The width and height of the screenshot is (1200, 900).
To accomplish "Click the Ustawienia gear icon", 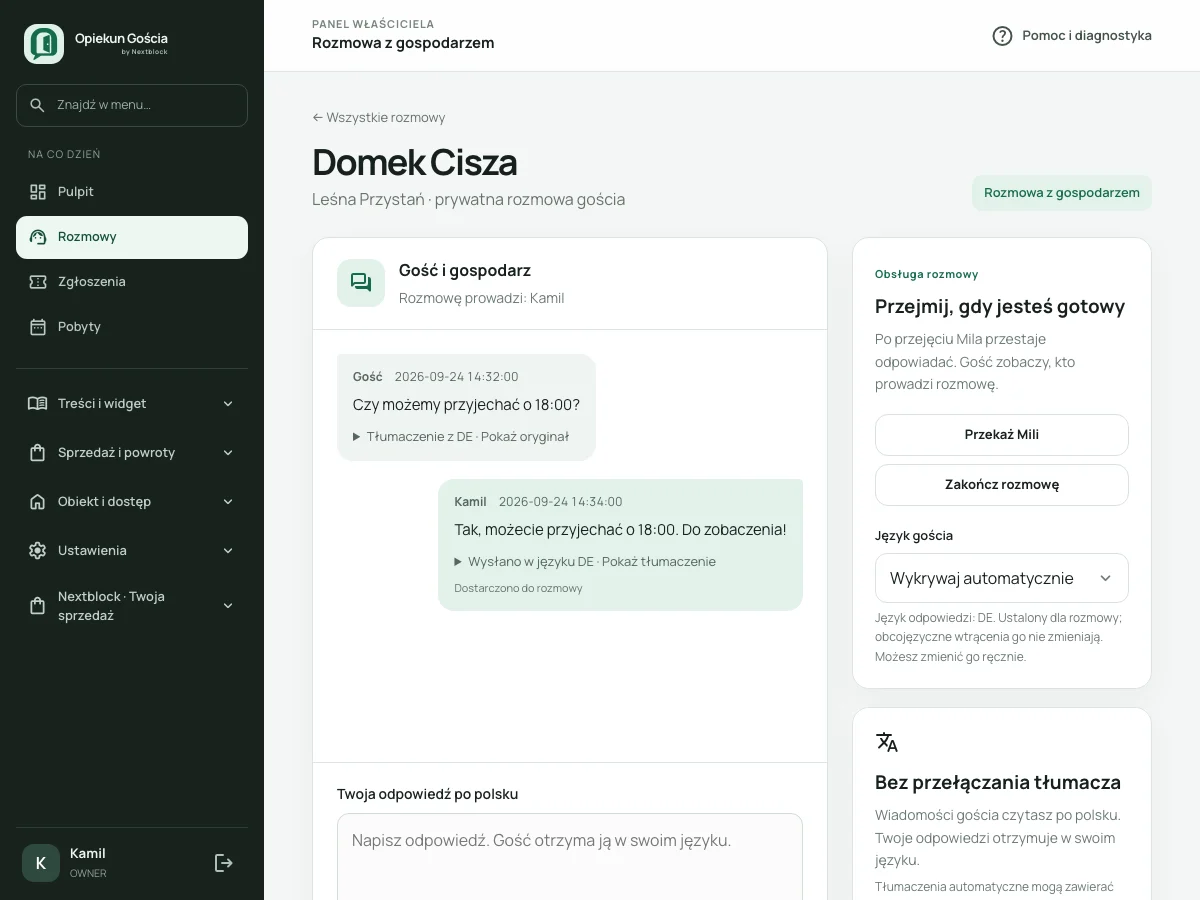I will pyautogui.click(x=38, y=551).
